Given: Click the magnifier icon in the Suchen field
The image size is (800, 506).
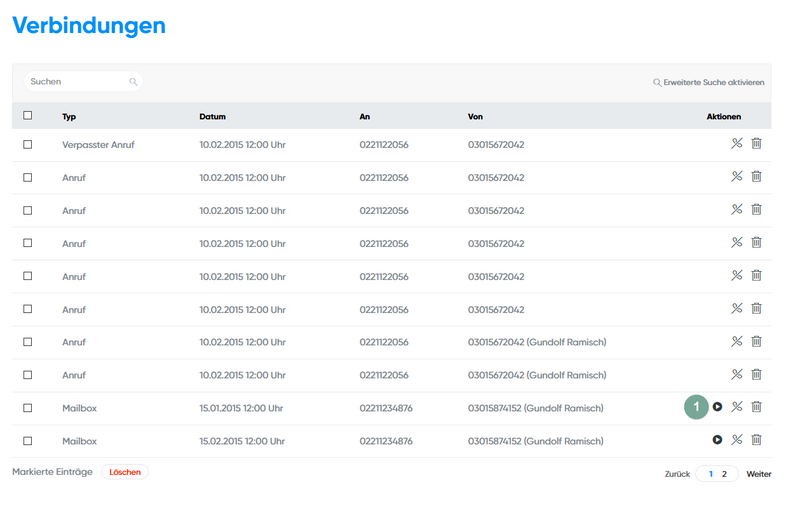Looking at the screenshot, I should coord(133,82).
